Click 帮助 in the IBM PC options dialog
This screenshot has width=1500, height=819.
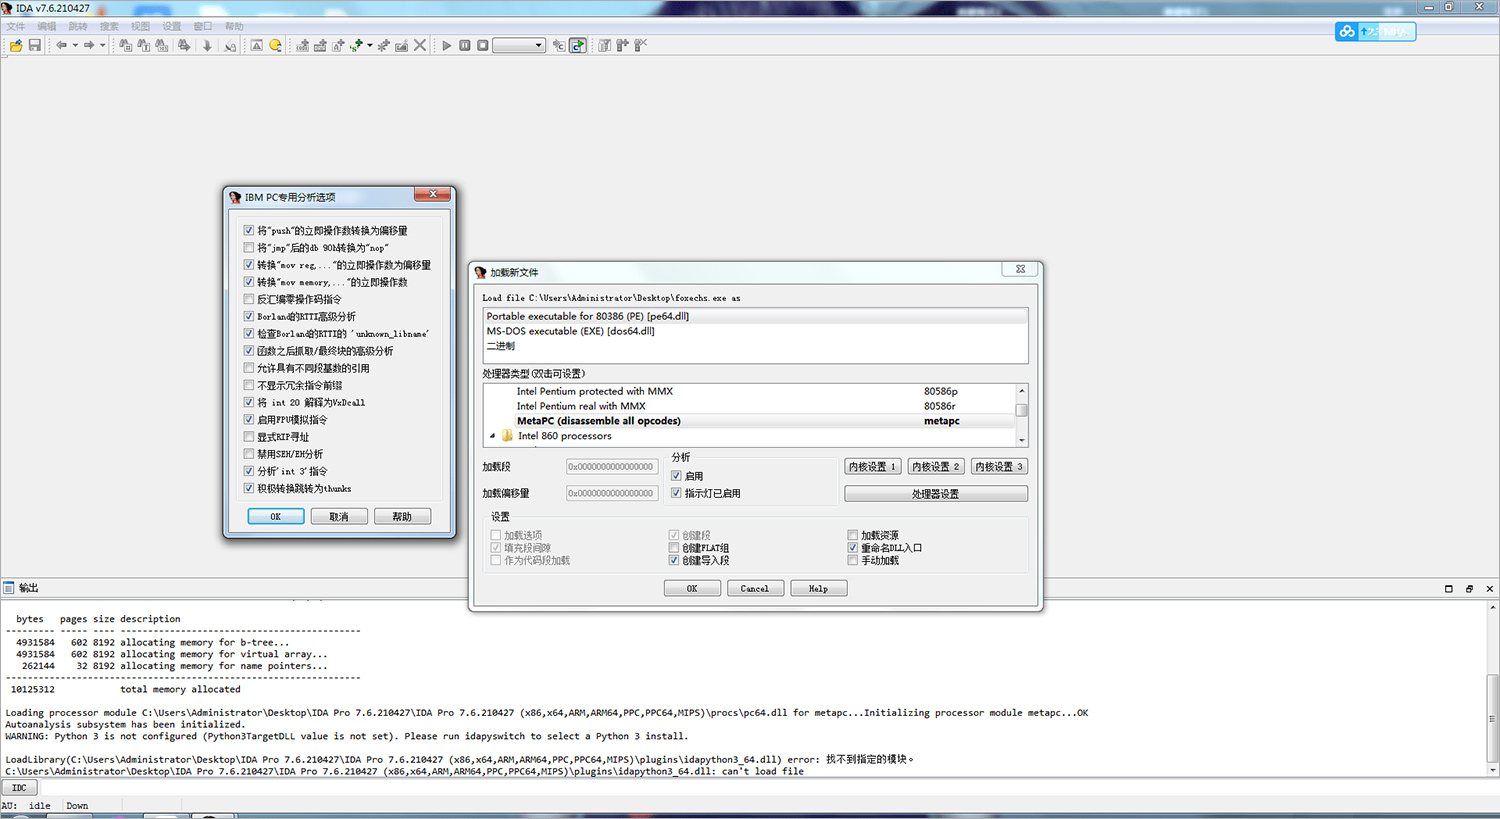[402, 517]
